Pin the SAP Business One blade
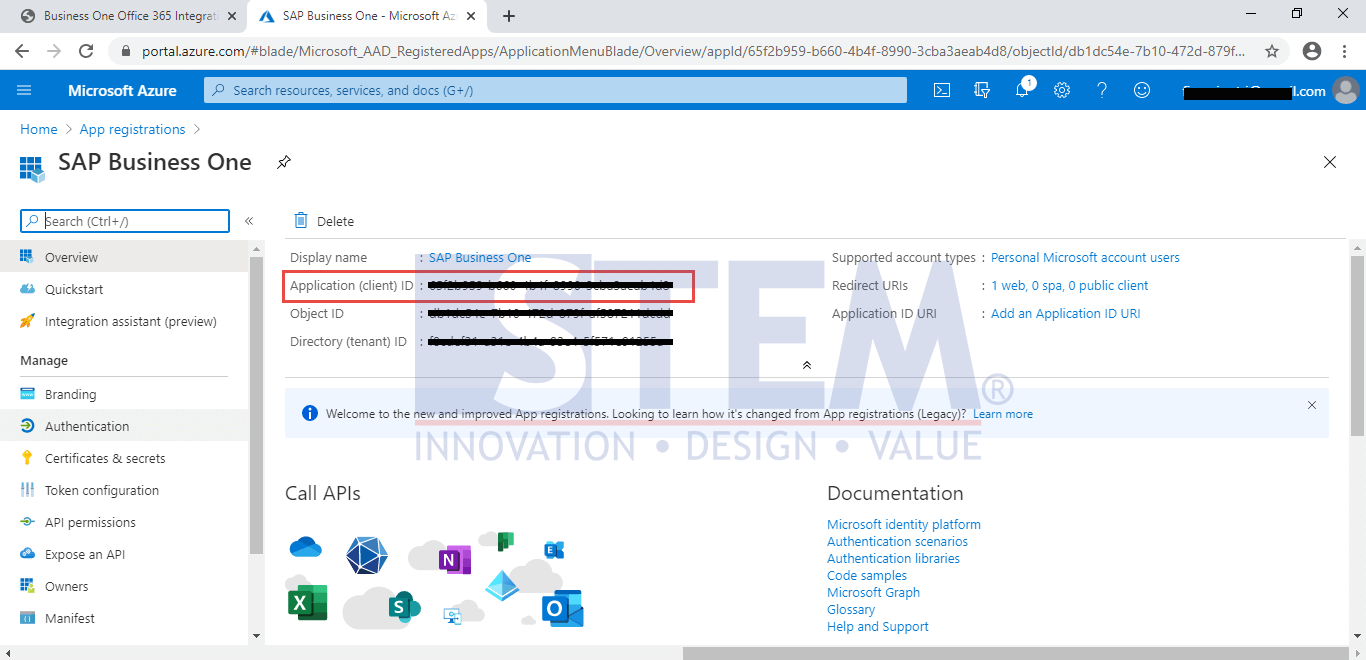Image resolution: width=1366 pixels, height=660 pixels. pos(284,162)
